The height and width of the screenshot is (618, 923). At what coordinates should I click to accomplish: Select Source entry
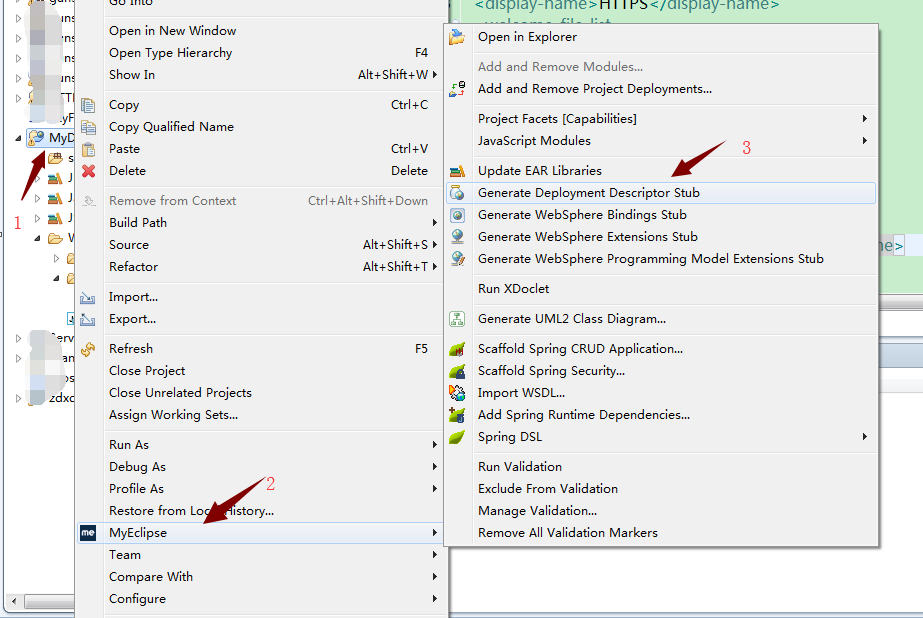[129, 245]
